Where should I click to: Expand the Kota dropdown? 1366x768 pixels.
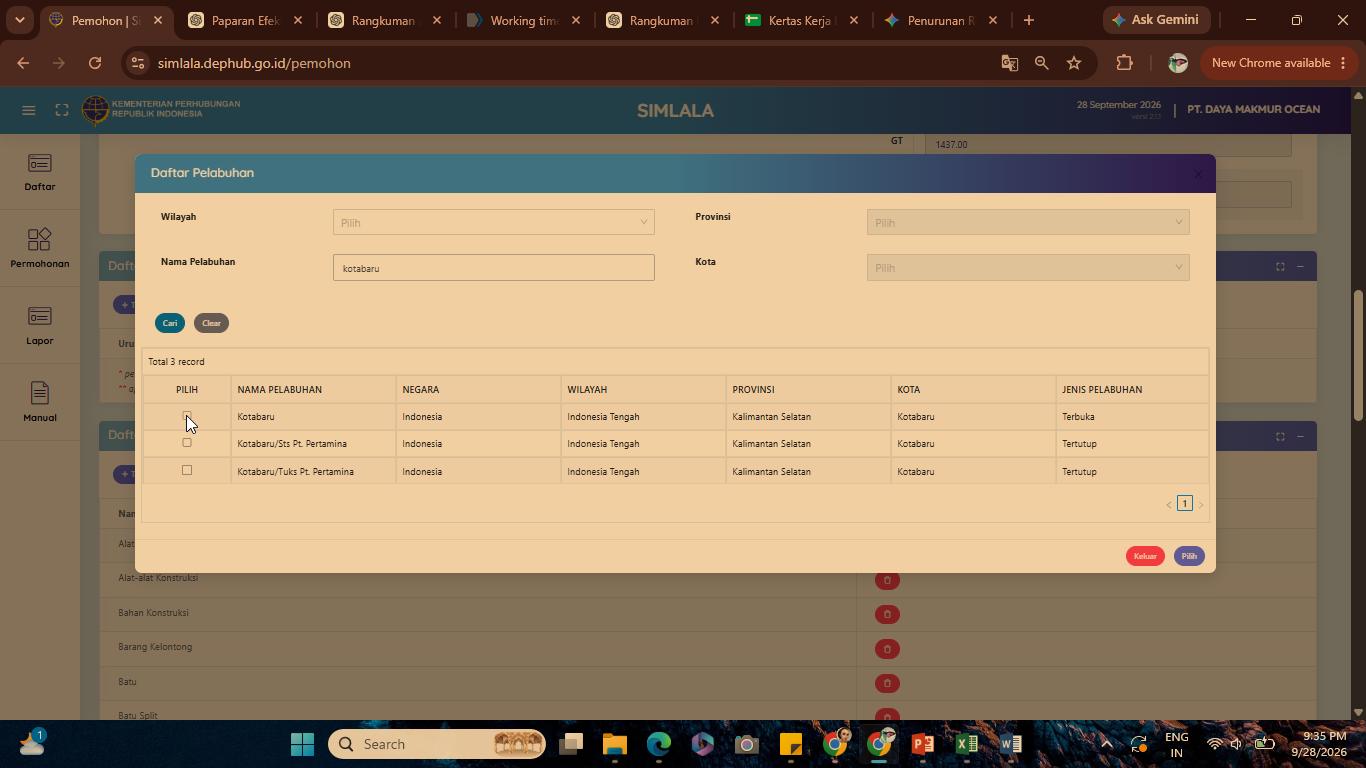point(1028,267)
